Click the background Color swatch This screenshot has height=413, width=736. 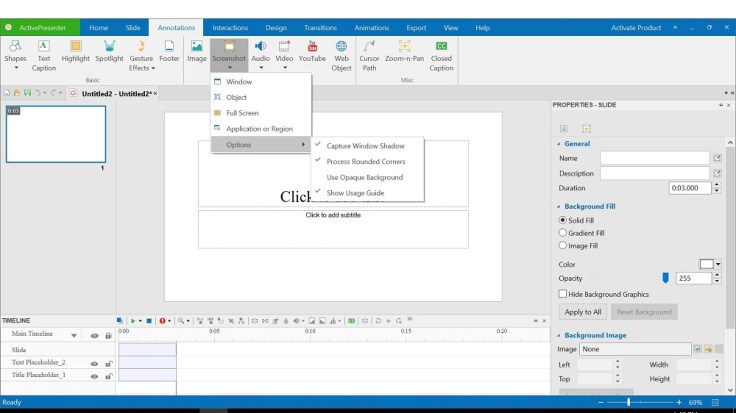(x=706, y=264)
